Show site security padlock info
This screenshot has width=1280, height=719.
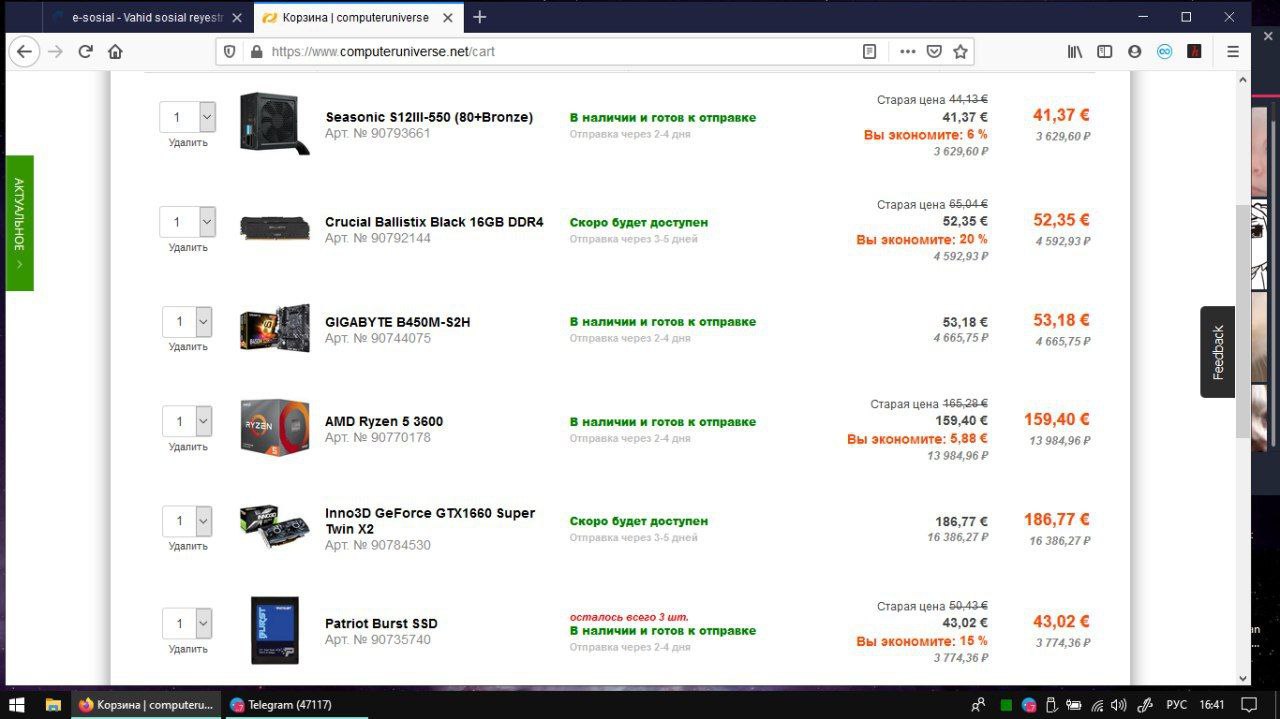pos(256,51)
